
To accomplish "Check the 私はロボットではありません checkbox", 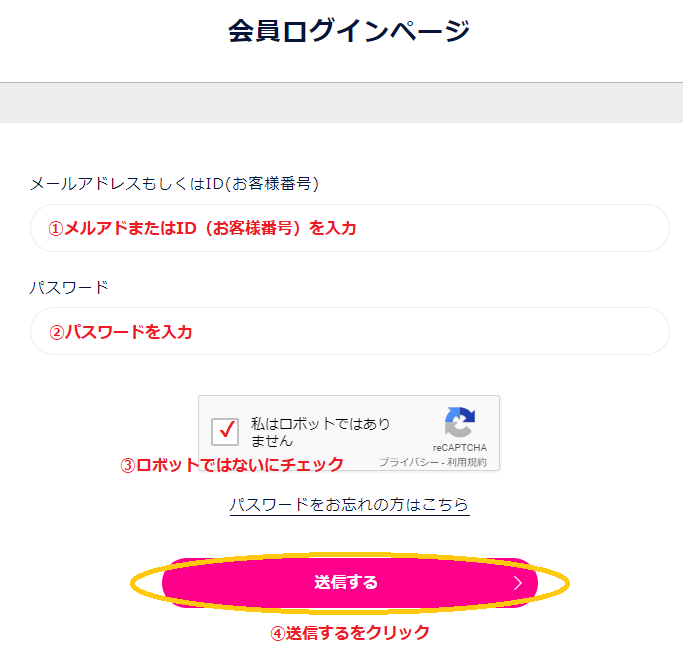I will [225, 432].
